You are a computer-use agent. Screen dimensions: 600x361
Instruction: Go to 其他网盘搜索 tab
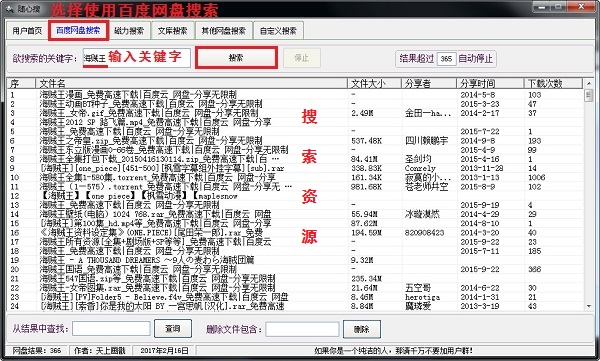[x=223, y=31]
